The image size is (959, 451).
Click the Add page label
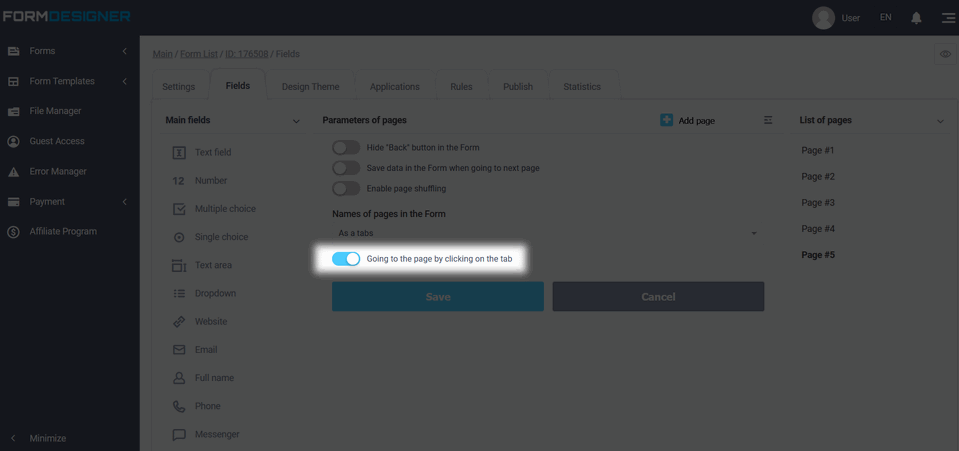[697, 121]
